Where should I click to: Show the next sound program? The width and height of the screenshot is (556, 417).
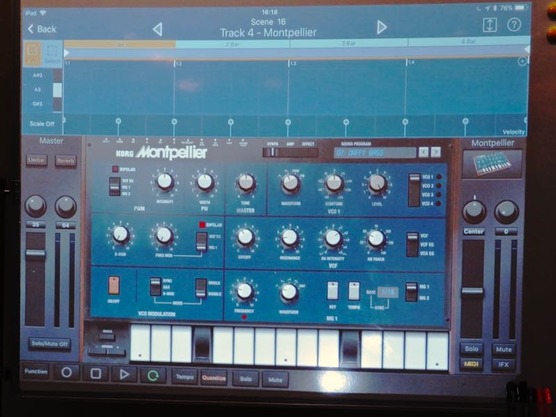point(436,152)
